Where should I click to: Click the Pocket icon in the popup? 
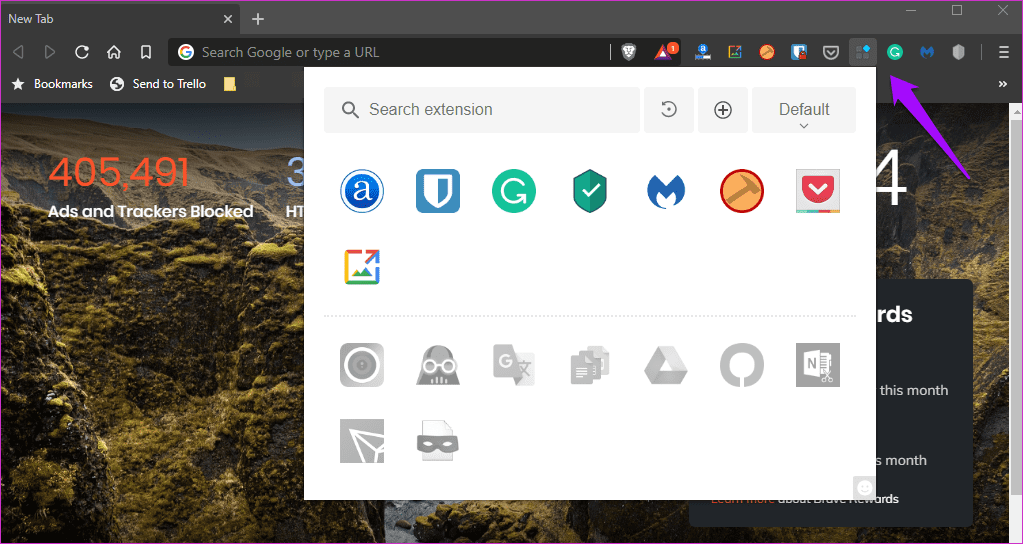tap(818, 191)
